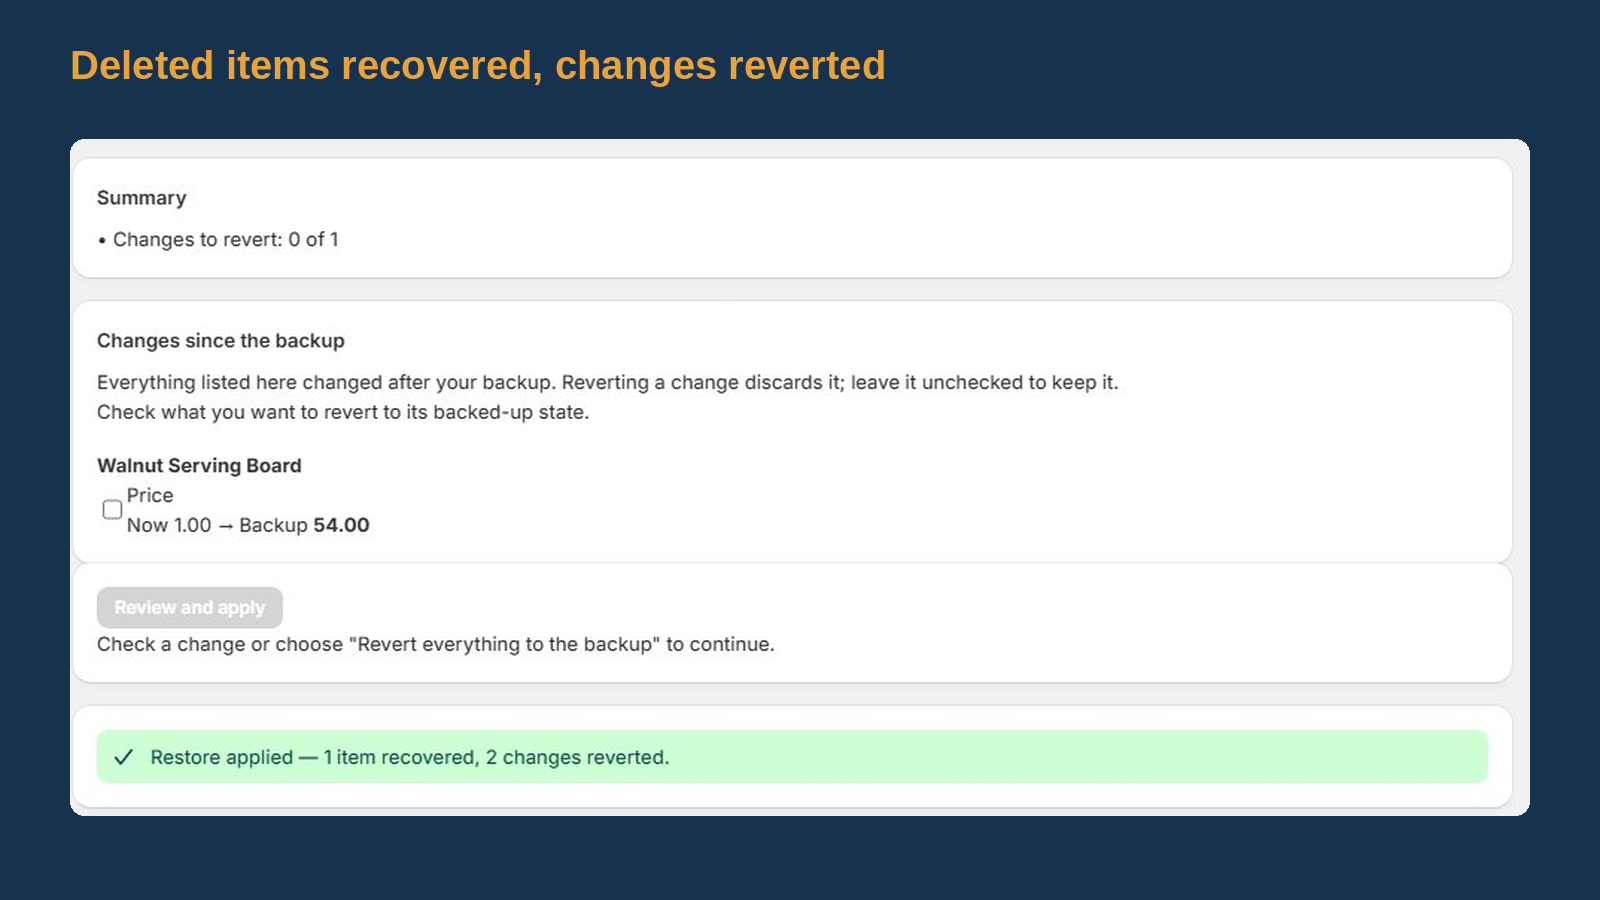
Task: Click the Price field label
Action: 150,495
